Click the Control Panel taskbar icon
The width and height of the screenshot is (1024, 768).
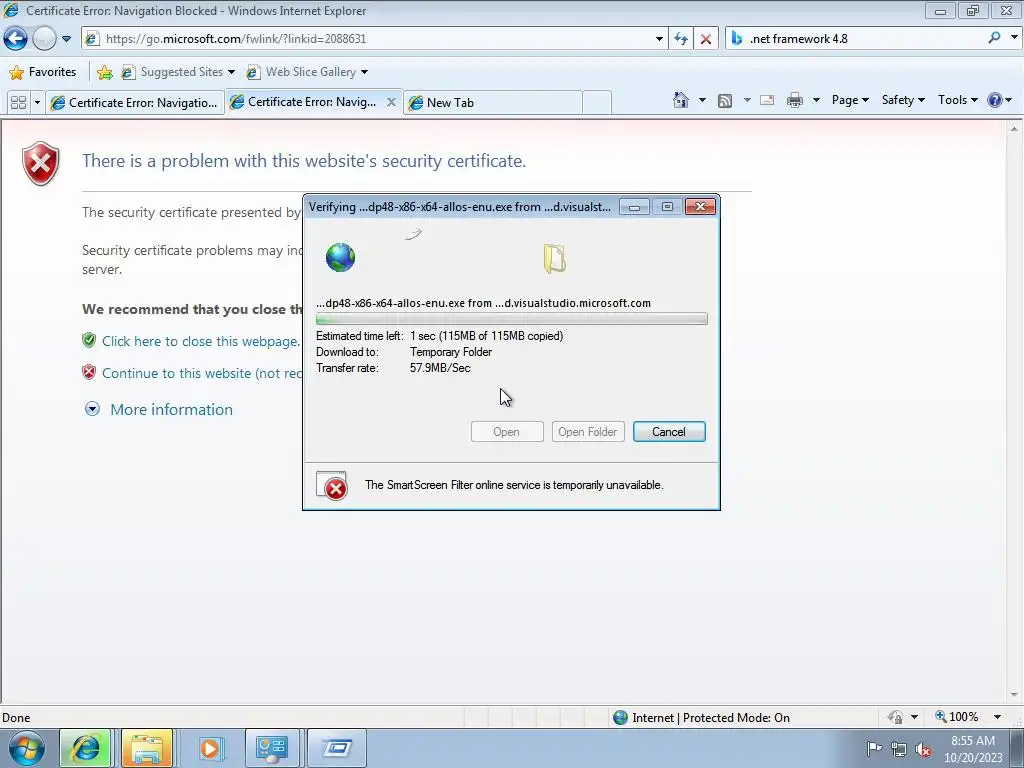271,748
